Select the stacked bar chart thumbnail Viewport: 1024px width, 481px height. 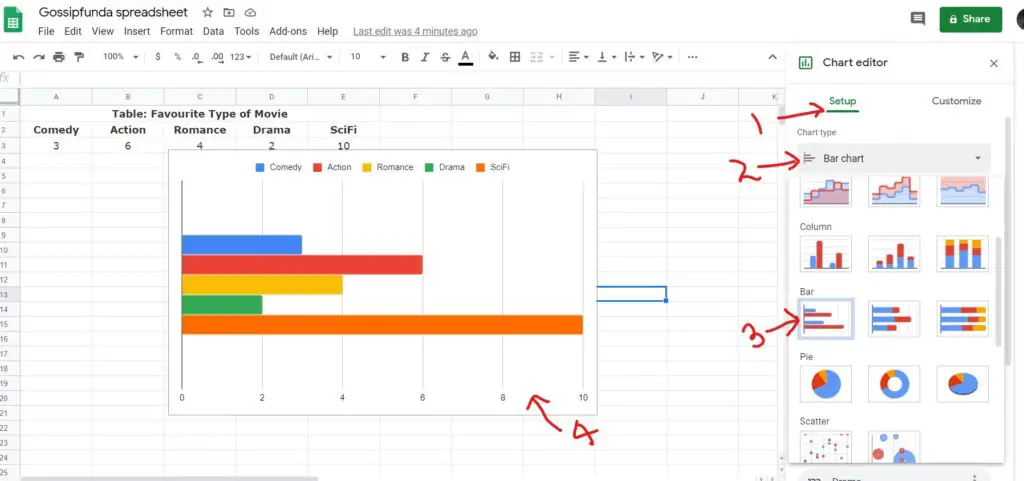pos(894,319)
